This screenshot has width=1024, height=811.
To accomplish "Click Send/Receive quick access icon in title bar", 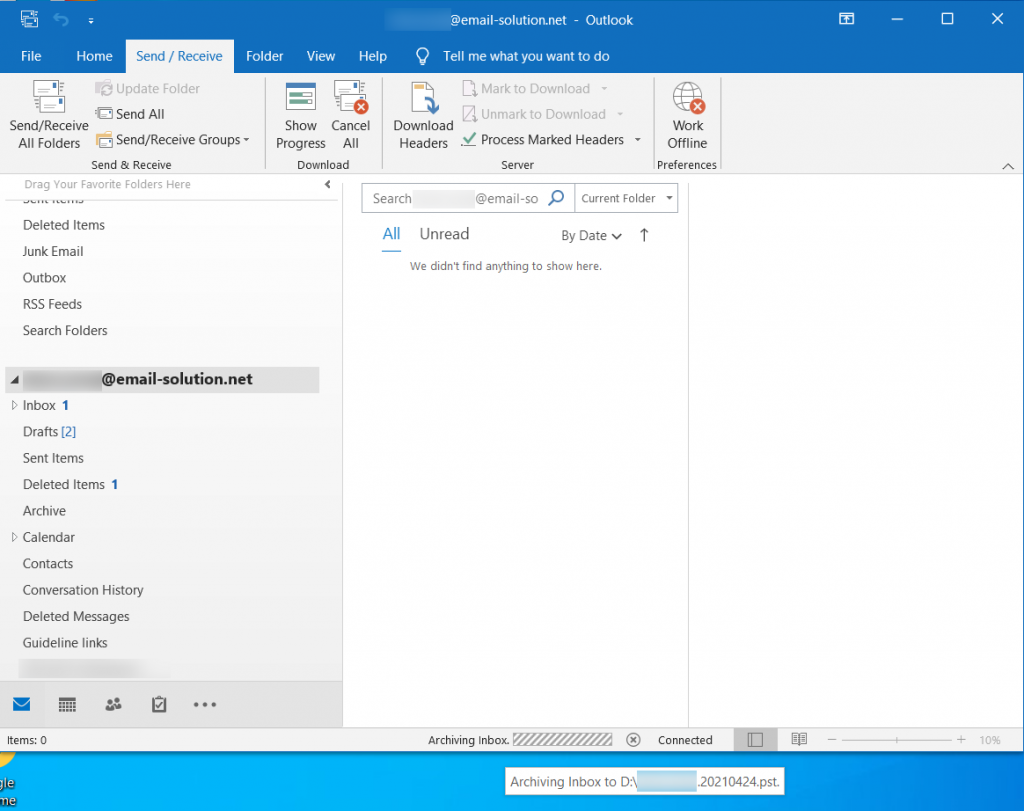I will pyautogui.click(x=29, y=19).
